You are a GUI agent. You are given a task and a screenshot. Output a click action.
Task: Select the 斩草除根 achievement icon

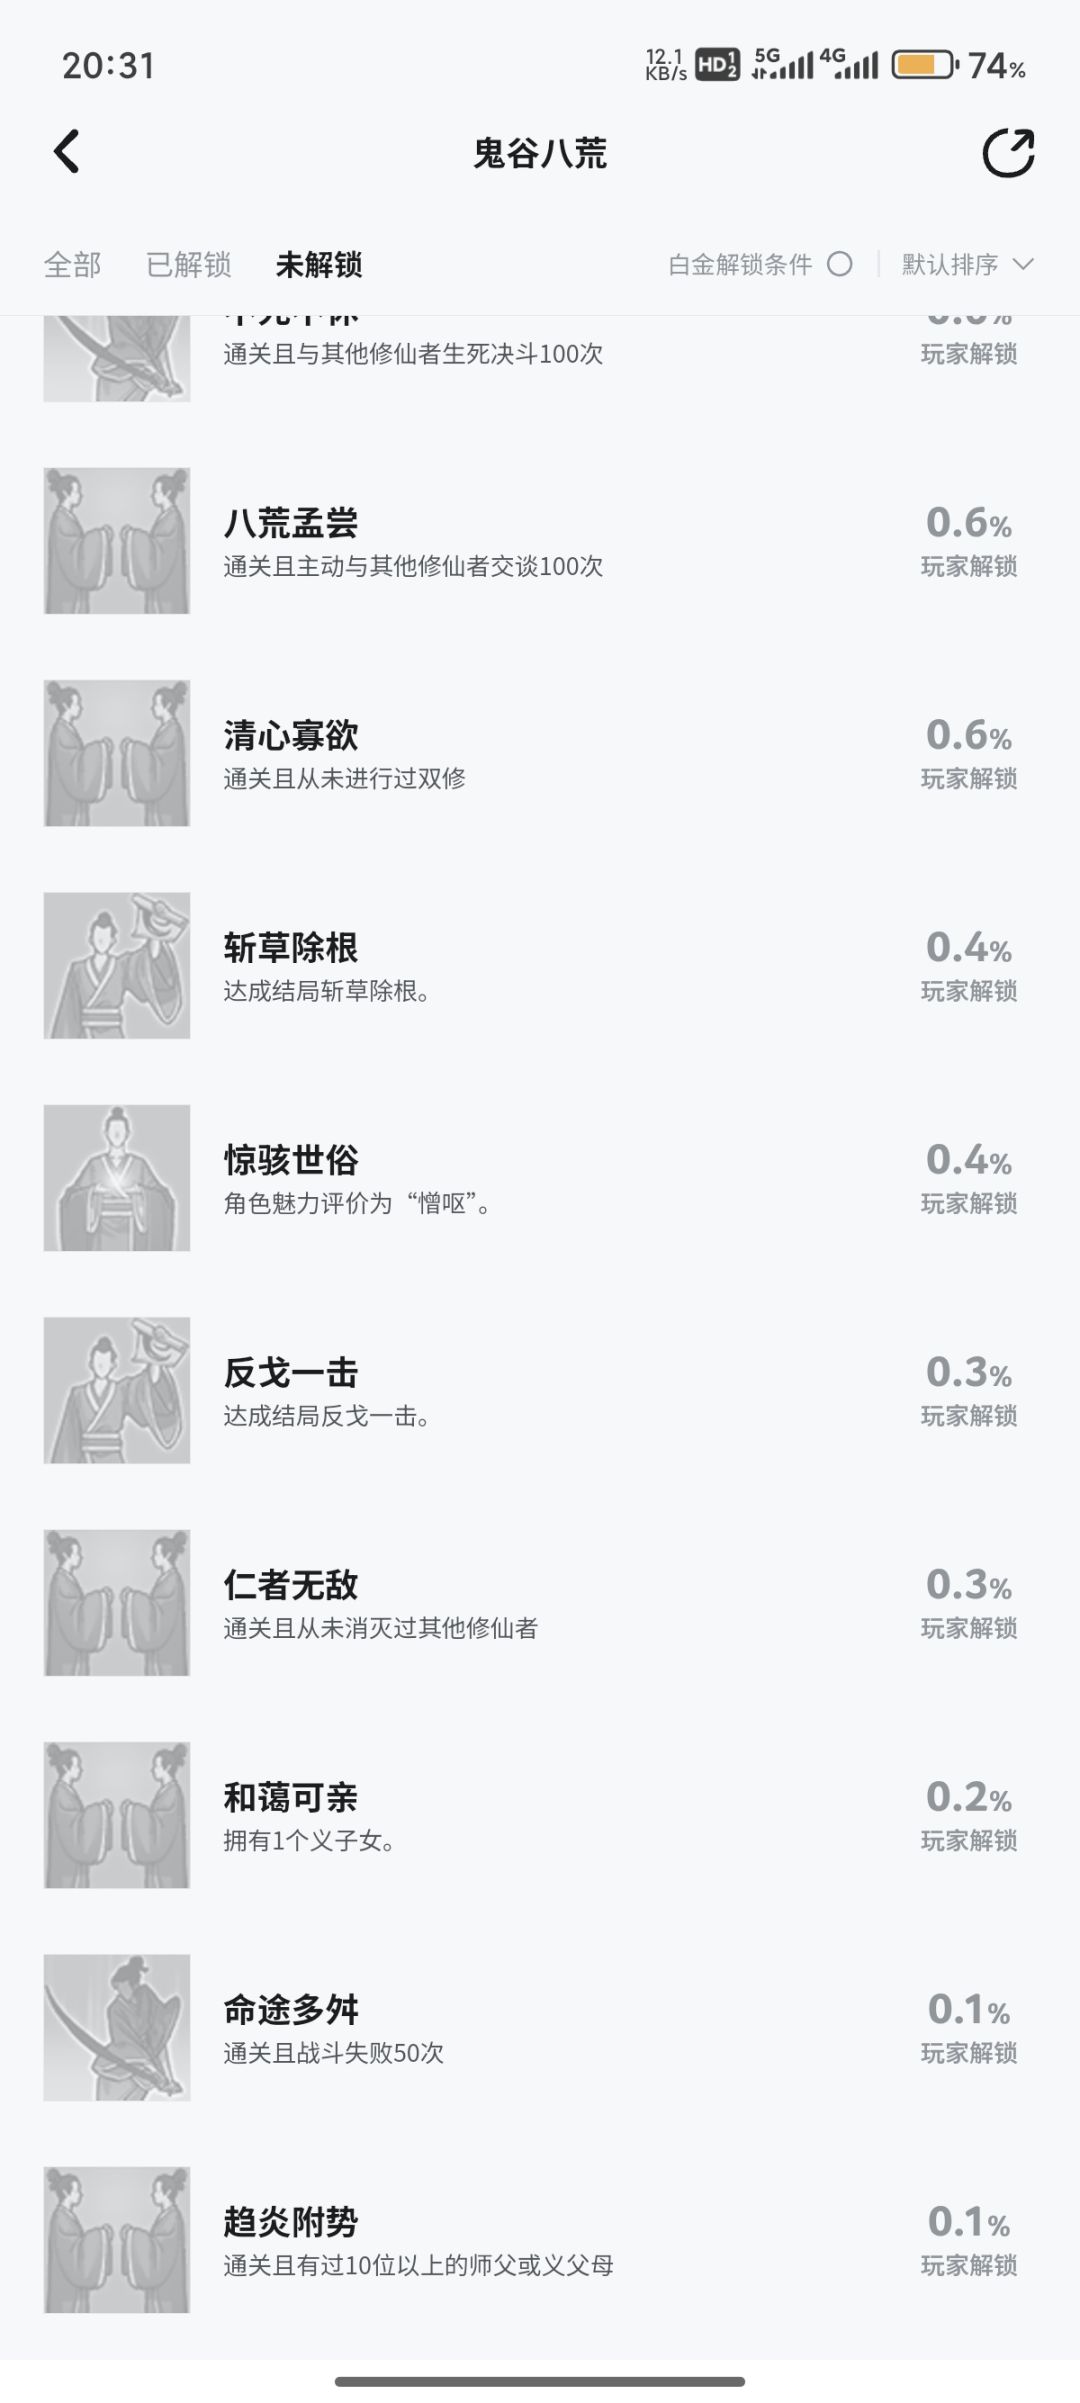(x=117, y=965)
